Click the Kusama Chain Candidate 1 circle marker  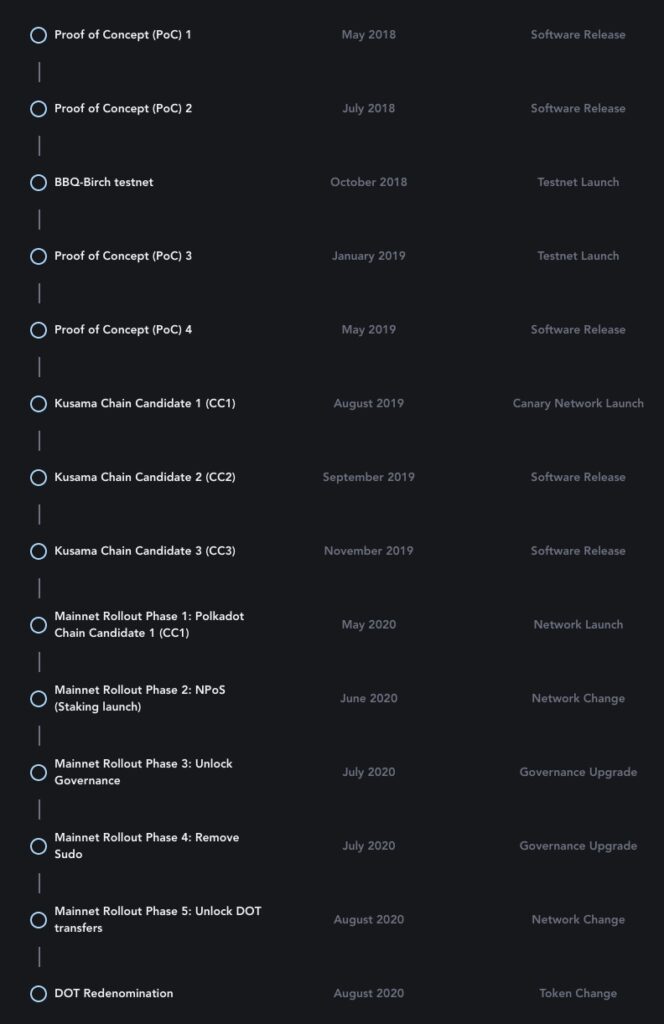coord(38,404)
